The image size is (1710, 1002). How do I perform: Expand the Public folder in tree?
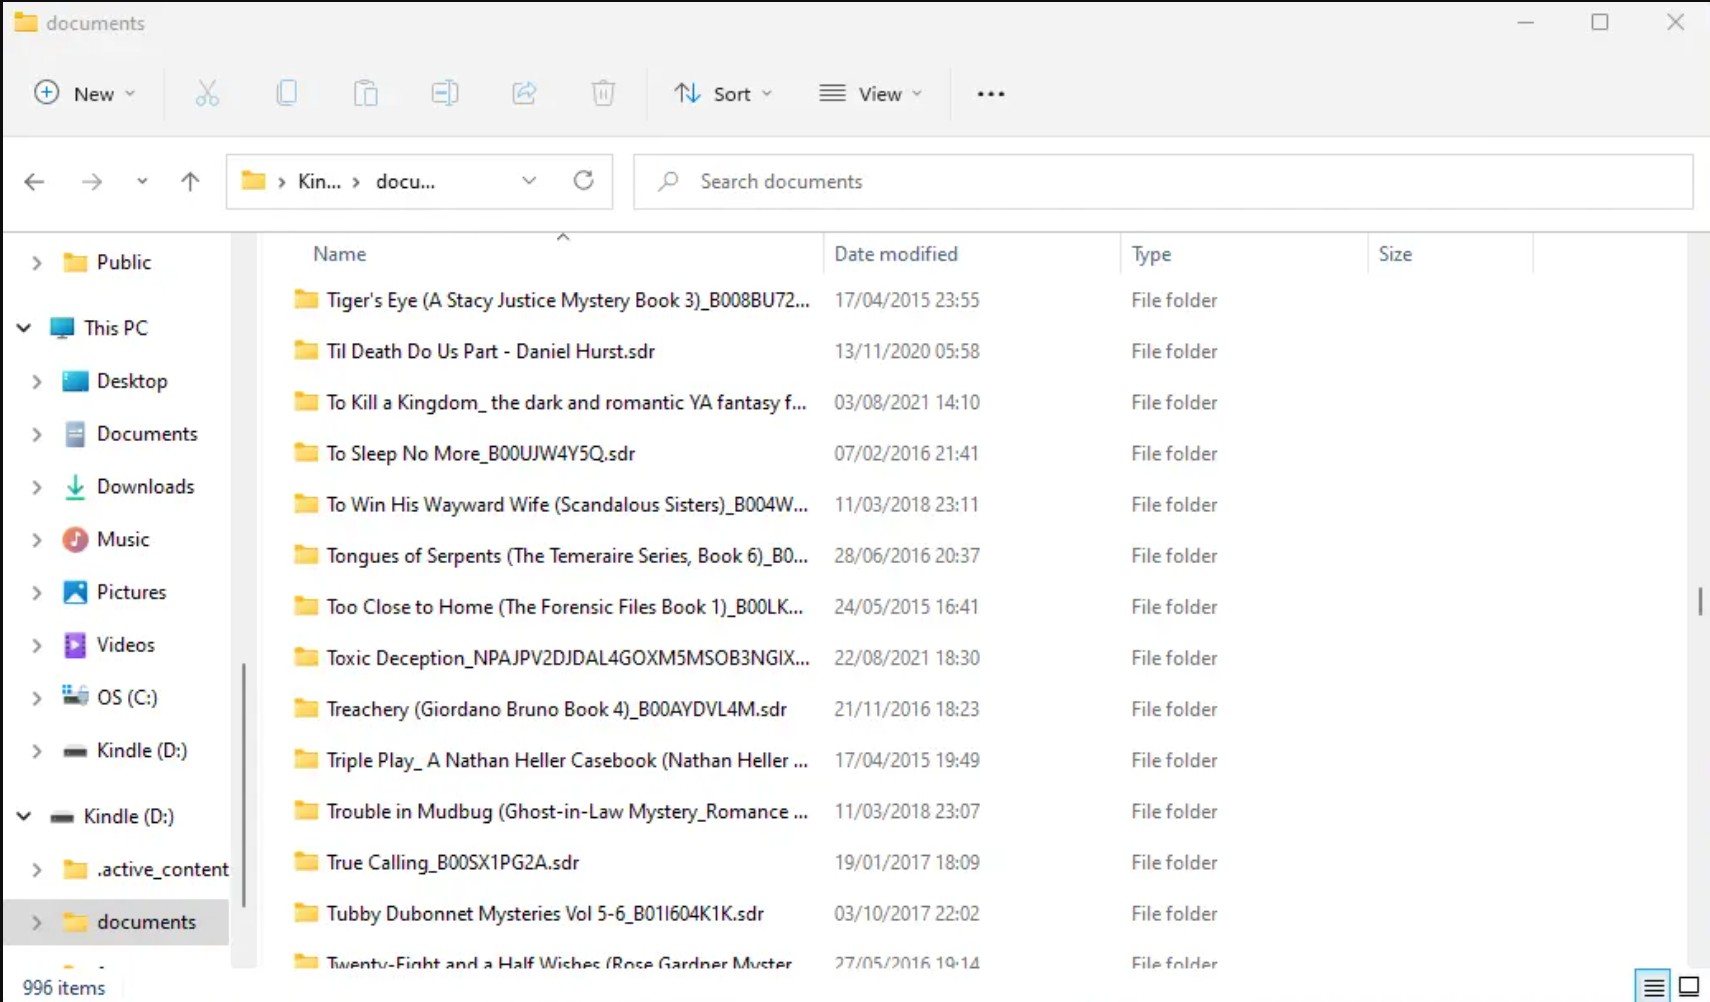pos(37,263)
